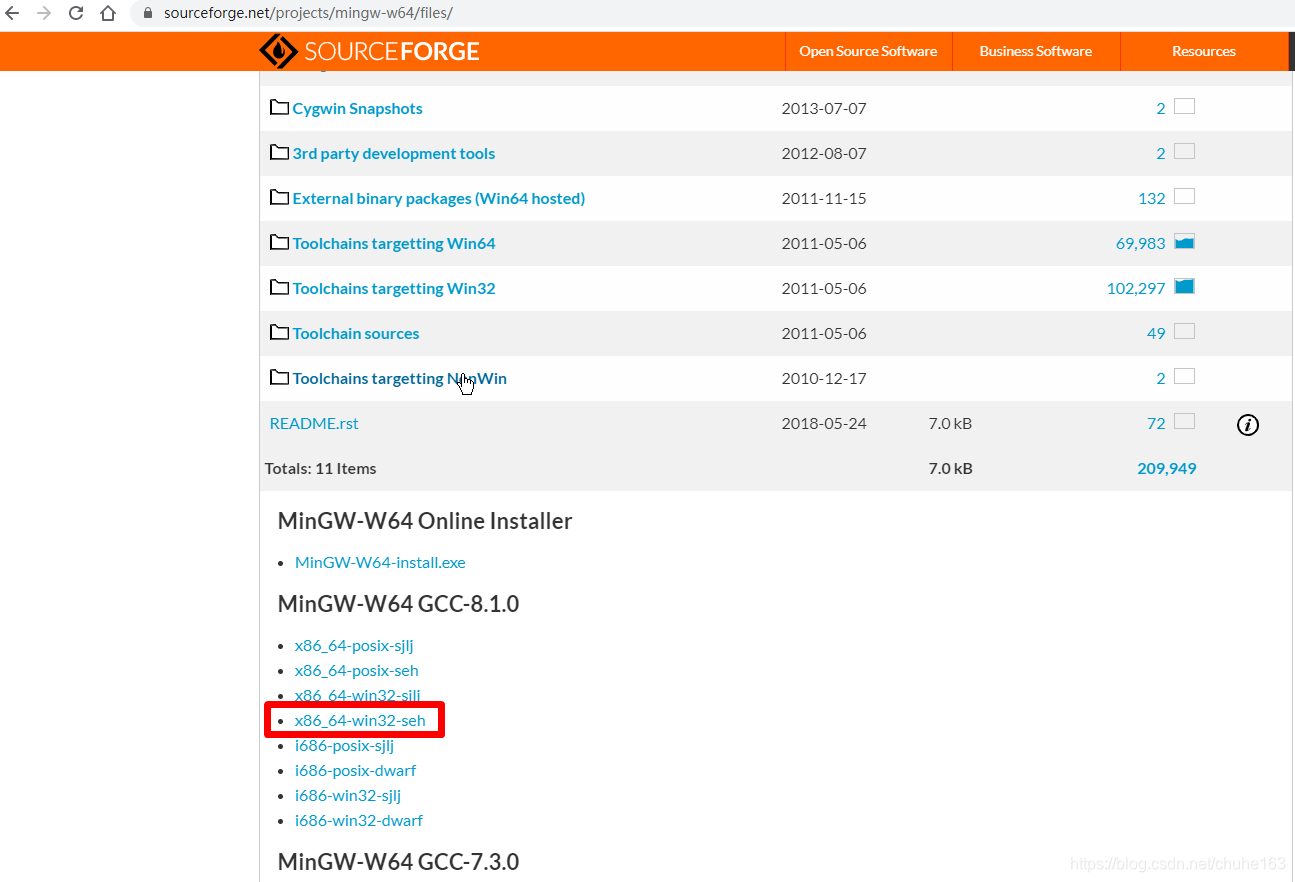Click download count 102,297 for Toolchains Win32

tap(1136, 288)
